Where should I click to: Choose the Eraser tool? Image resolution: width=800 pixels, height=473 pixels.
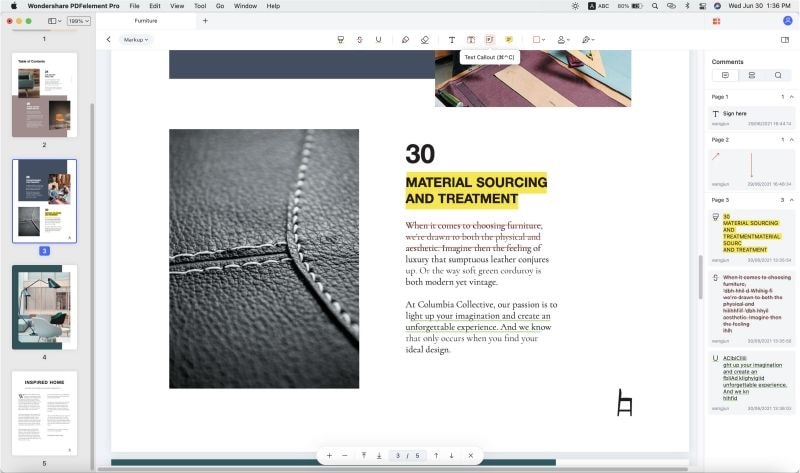click(424, 40)
